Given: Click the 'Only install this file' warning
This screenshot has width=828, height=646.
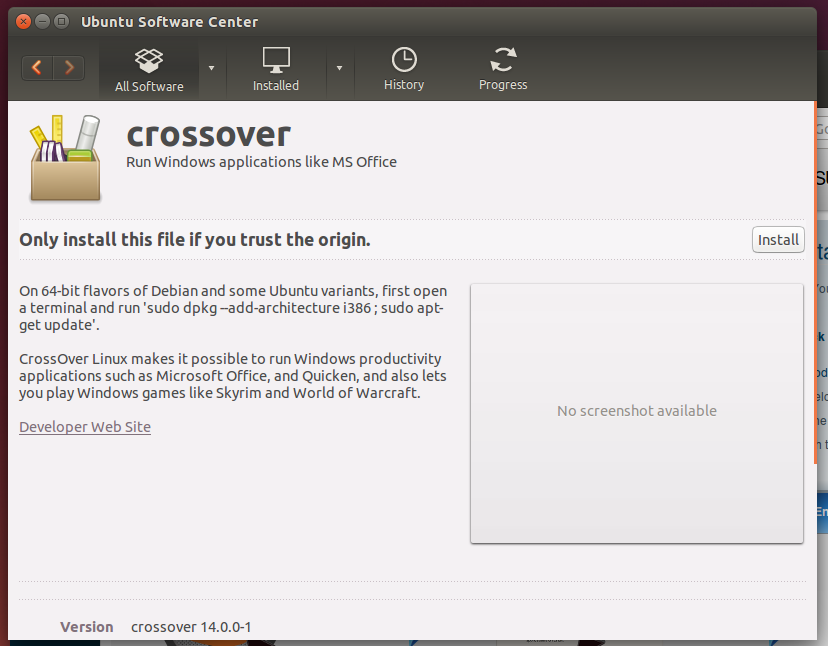Looking at the screenshot, I should [x=195, y=240].
